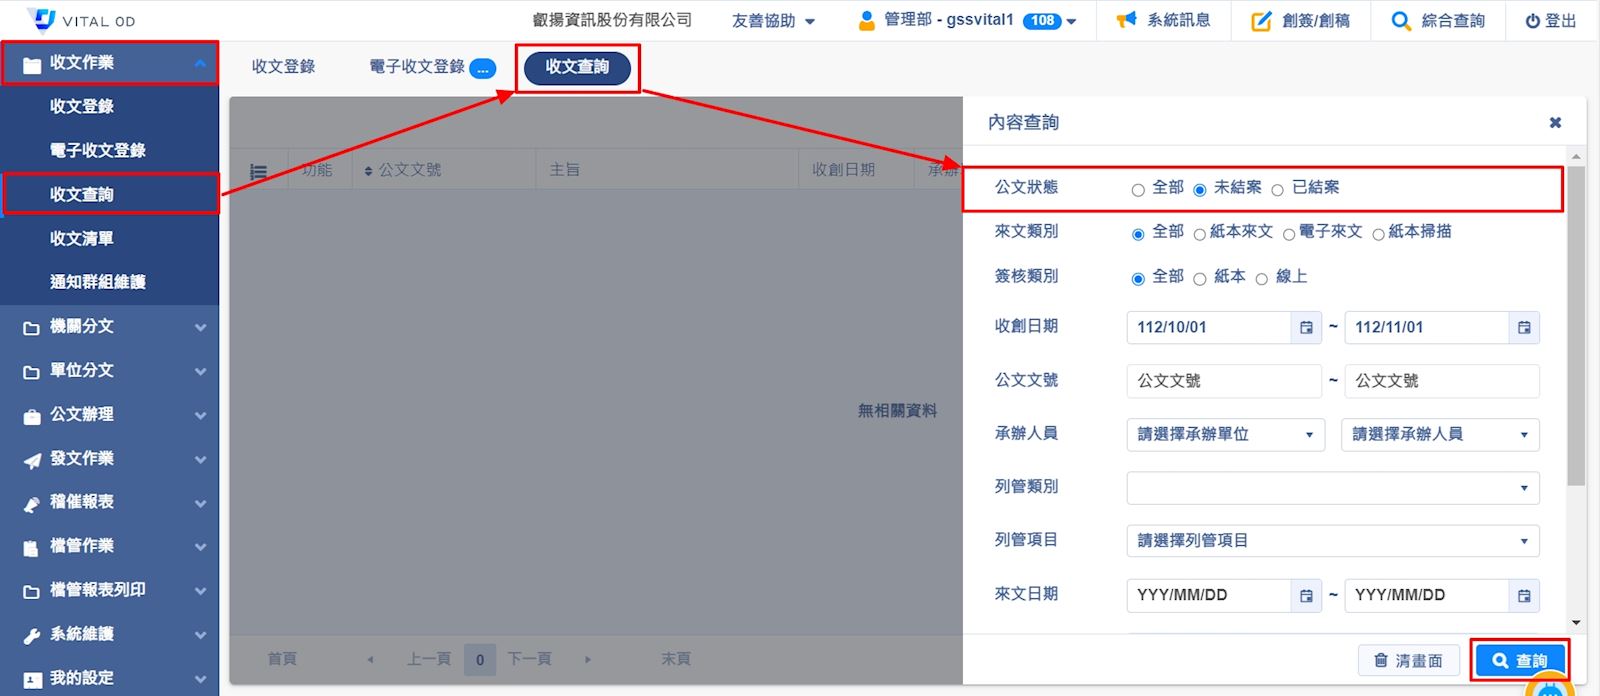Click the 檔管作業 file icon
Image resolution: width=1600 pixels, height=696 pixels.
(32, 547)
